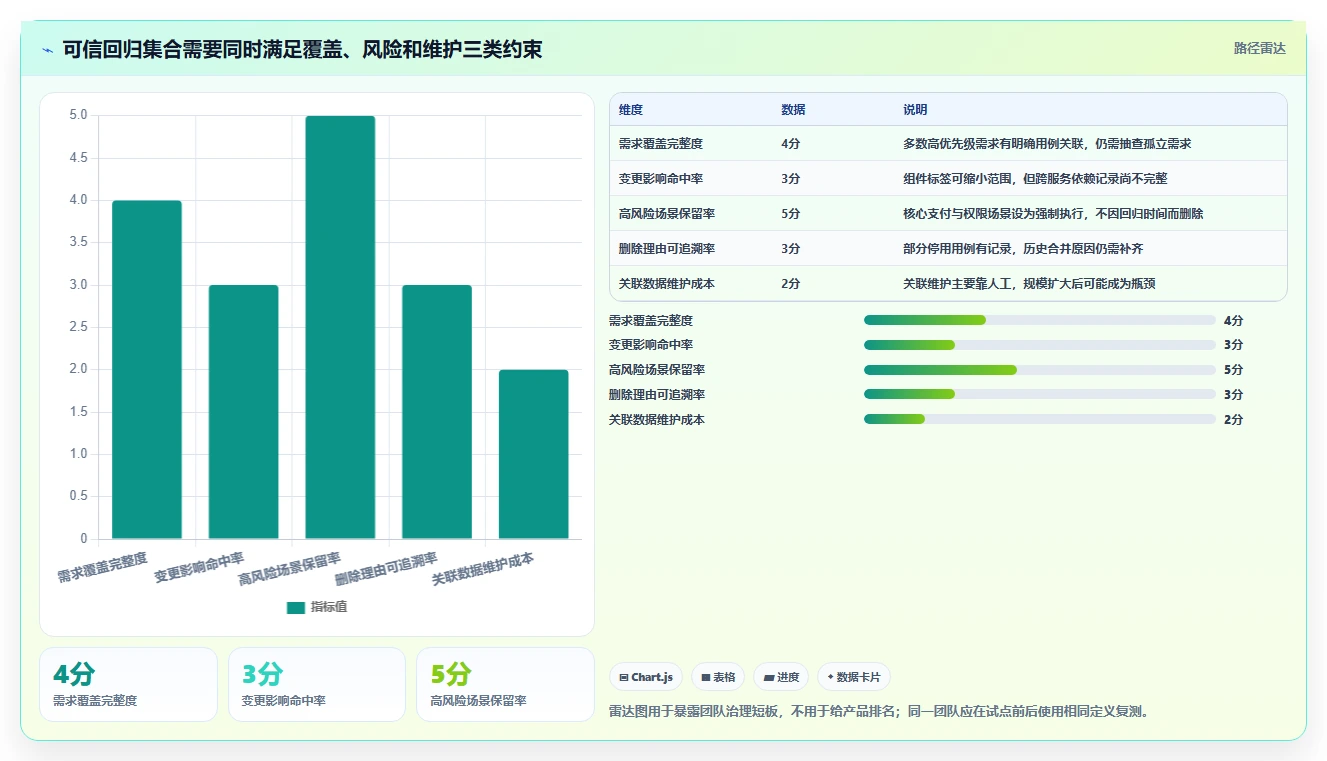Click 删除理由可追溯率 cell in table

(x=667, y=249)
